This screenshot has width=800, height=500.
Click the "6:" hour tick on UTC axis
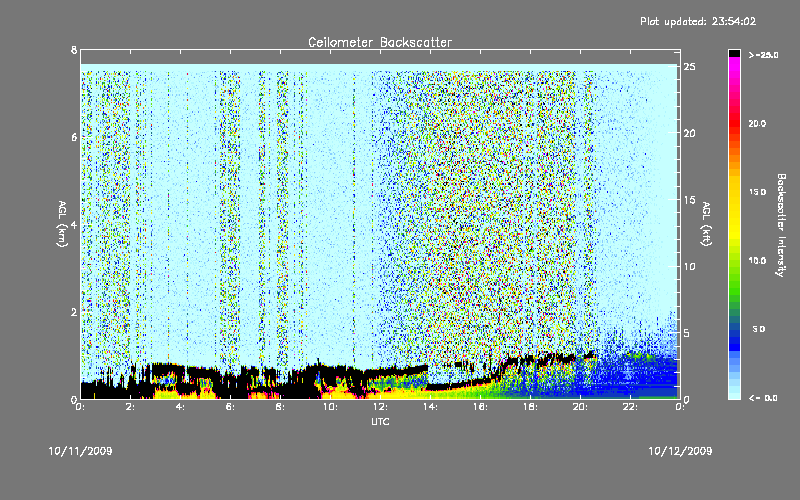(x=230, y=407)
